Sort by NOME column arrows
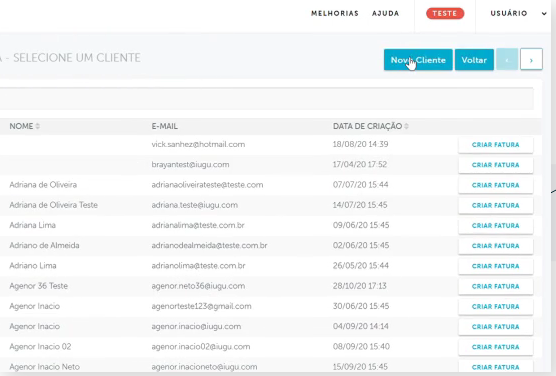 pos(38,126)
